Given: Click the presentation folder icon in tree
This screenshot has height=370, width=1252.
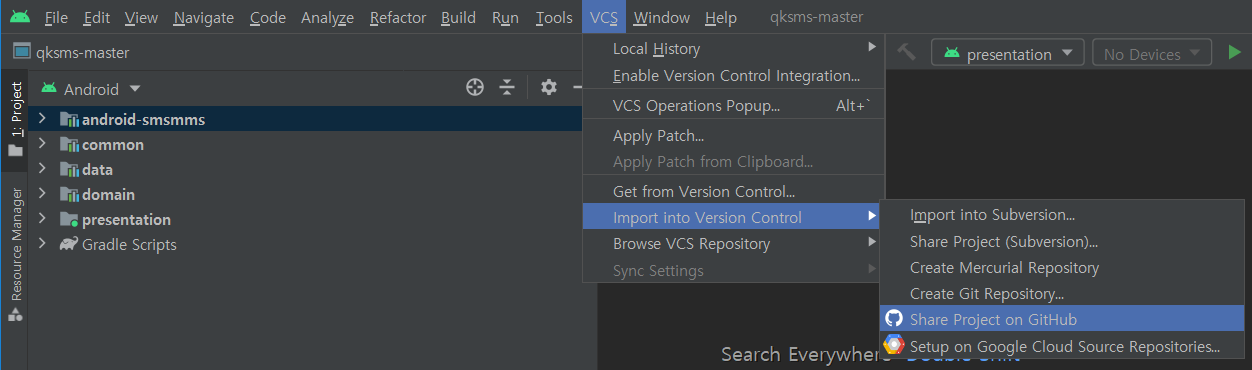Looking at the screenshot, I should pyautogui.click(x=69, y=219).
